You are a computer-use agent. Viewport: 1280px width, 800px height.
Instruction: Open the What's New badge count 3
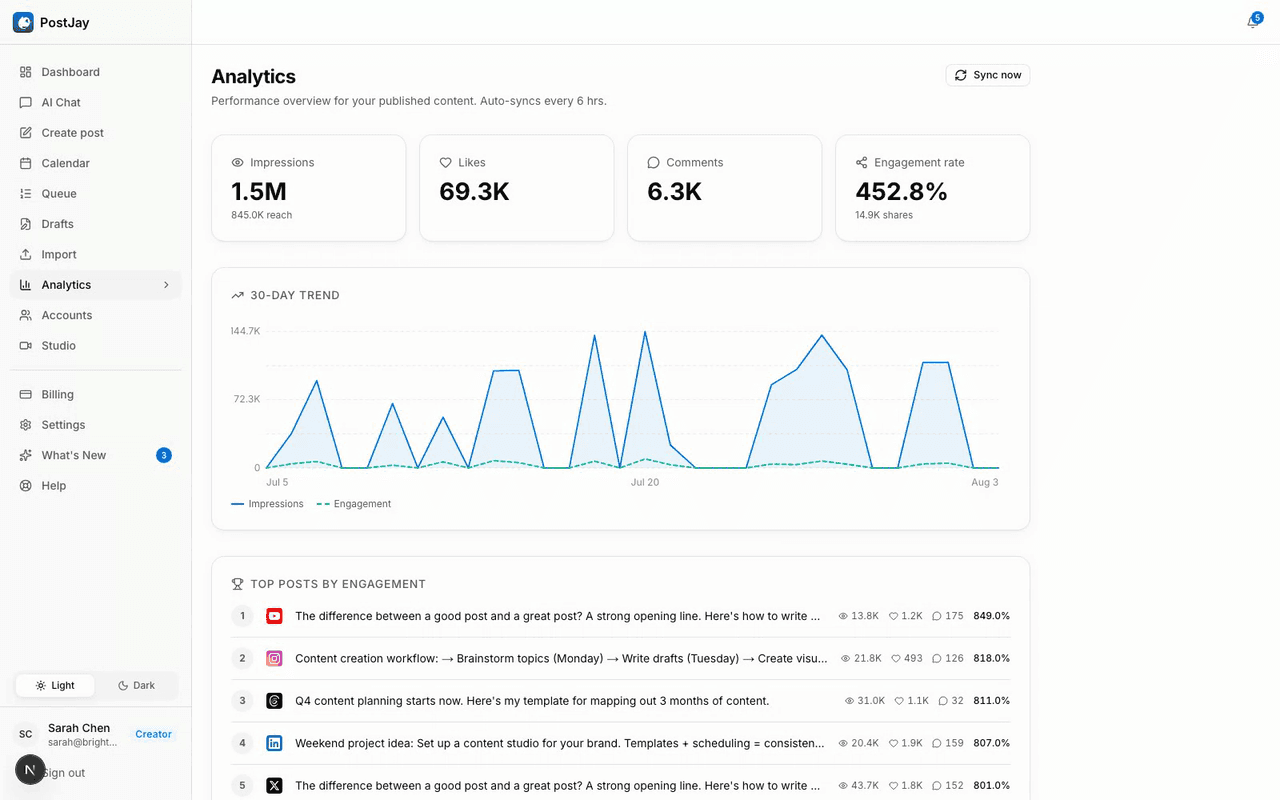pyautogui.click(x=164, y=455)
